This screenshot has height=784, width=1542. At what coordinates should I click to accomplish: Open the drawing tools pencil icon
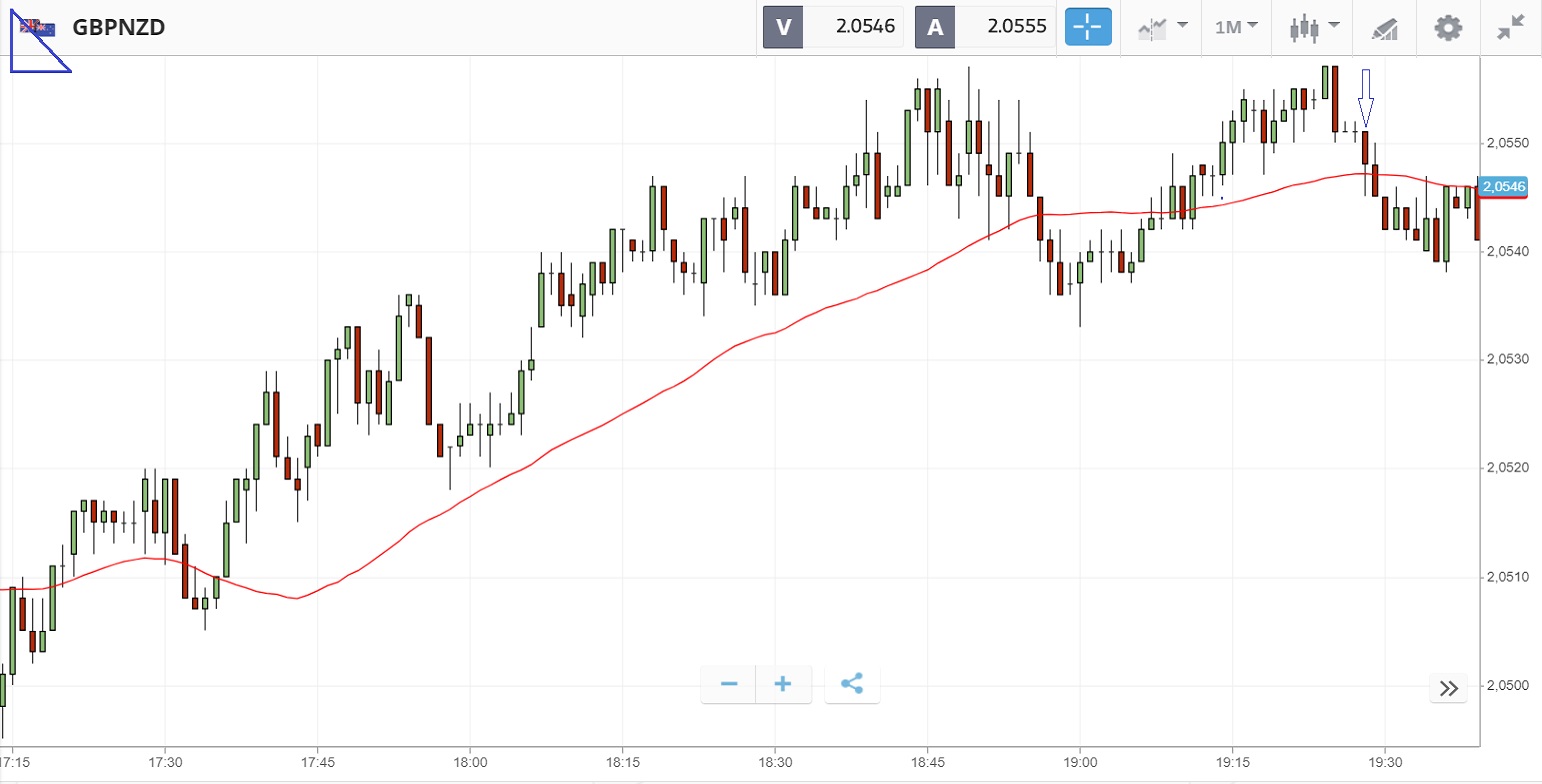point(1384,28)
